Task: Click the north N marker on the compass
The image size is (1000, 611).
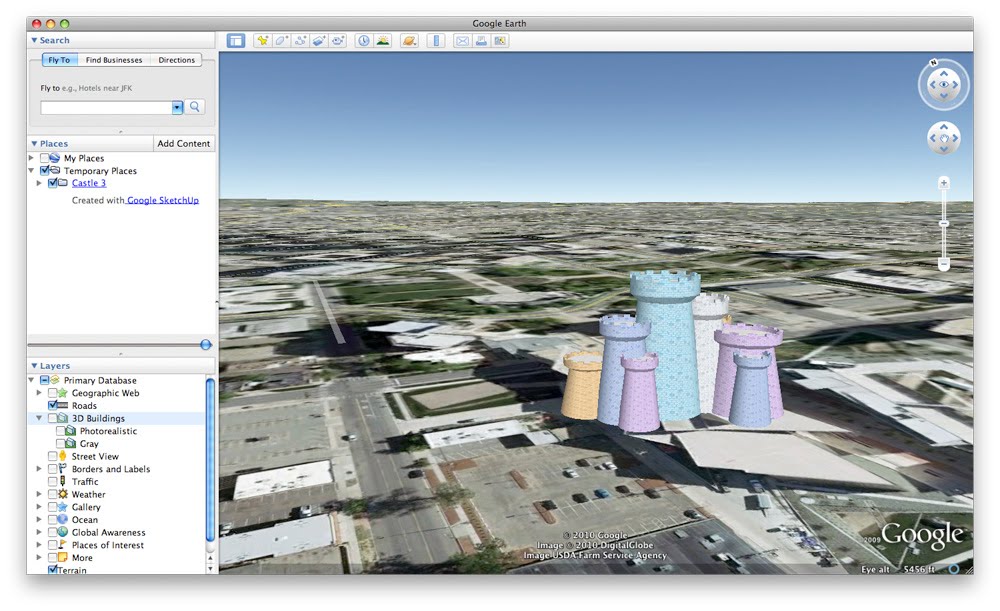Action: coord(934,63)
